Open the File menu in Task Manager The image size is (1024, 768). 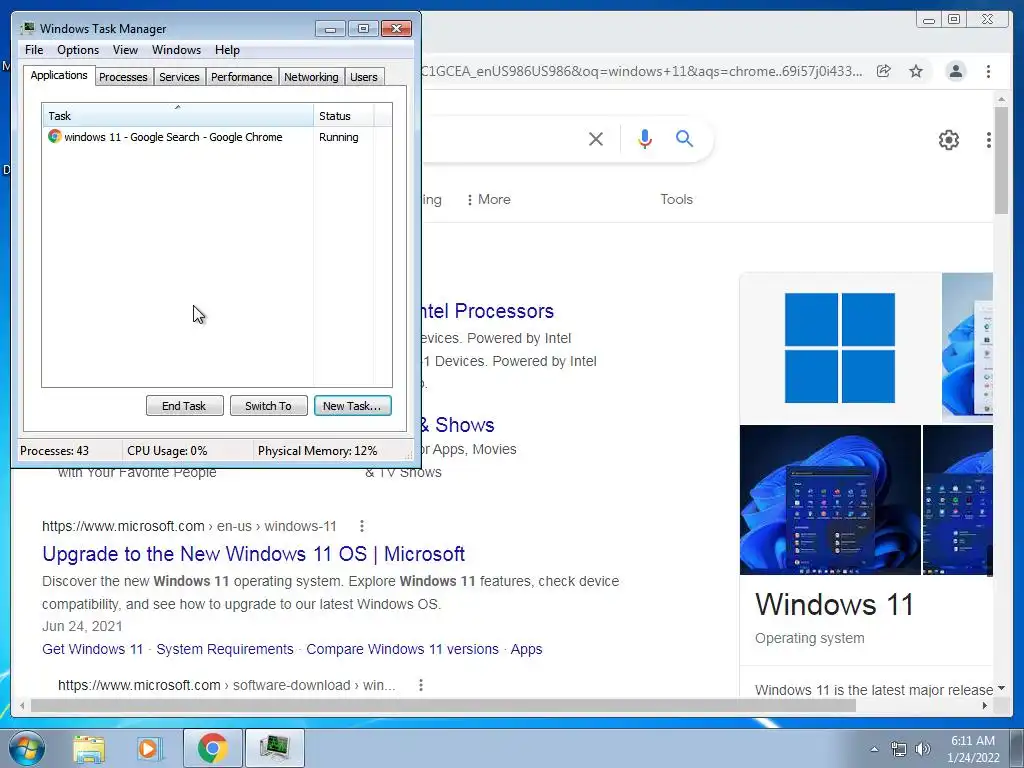pos(34,50)
